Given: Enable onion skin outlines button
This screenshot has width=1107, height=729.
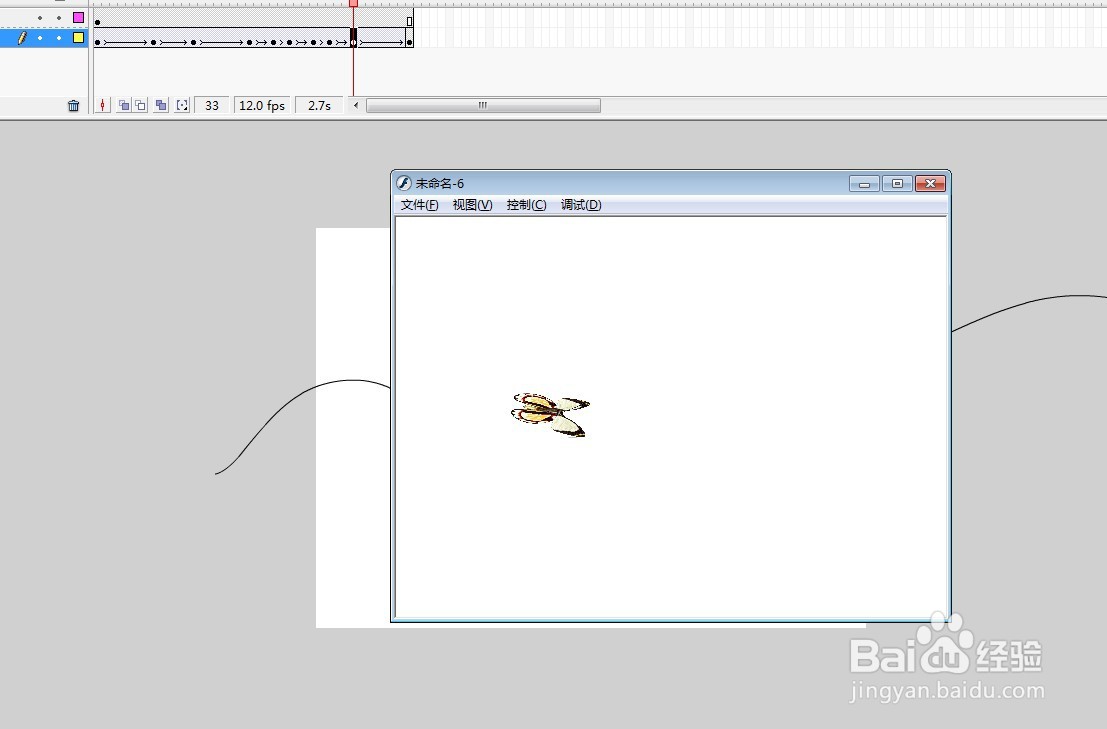Looking at the screenshot, I should [x=140, y=105].
